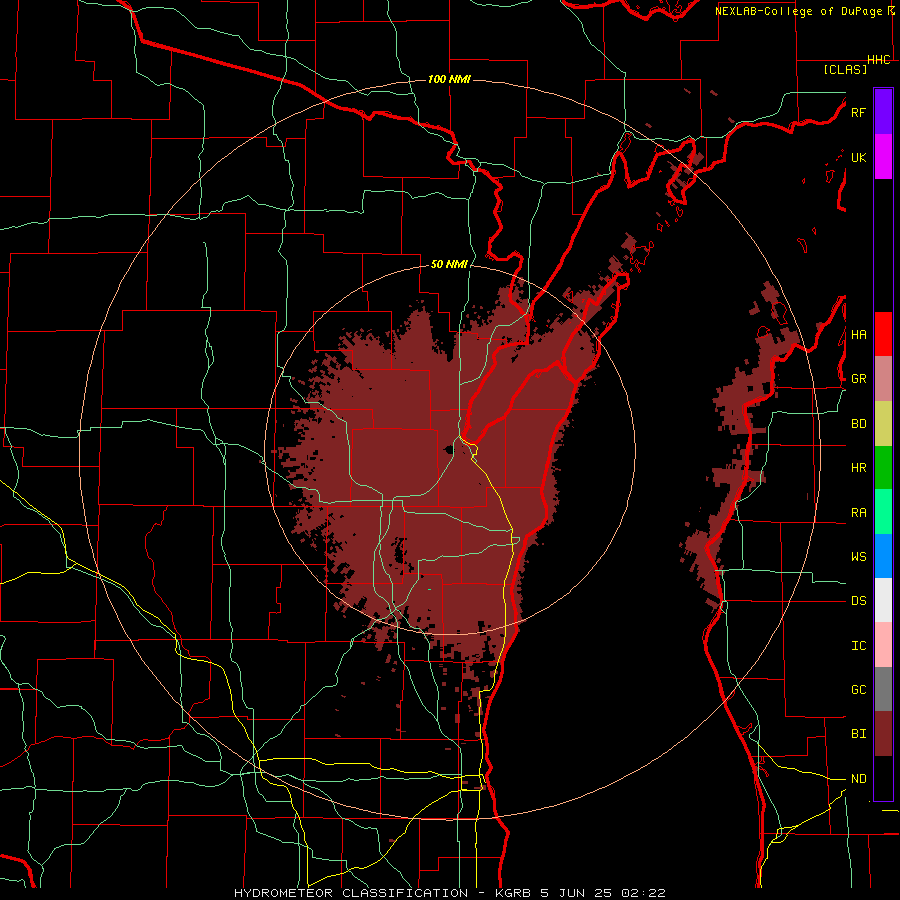
Task: Select the GC gray legend swatch
Action: pos(883,689)
